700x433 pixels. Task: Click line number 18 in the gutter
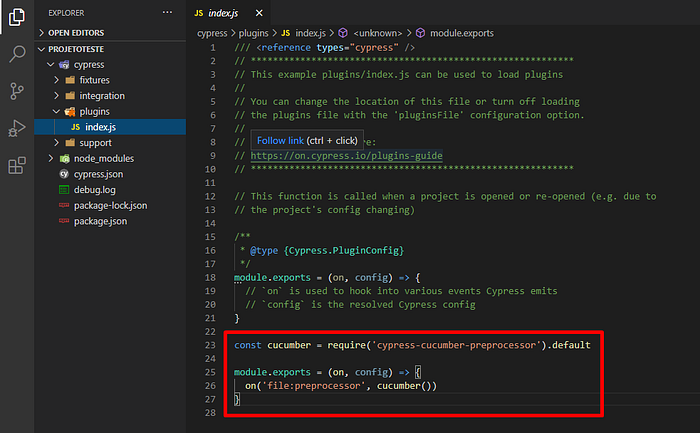[210, 278]
